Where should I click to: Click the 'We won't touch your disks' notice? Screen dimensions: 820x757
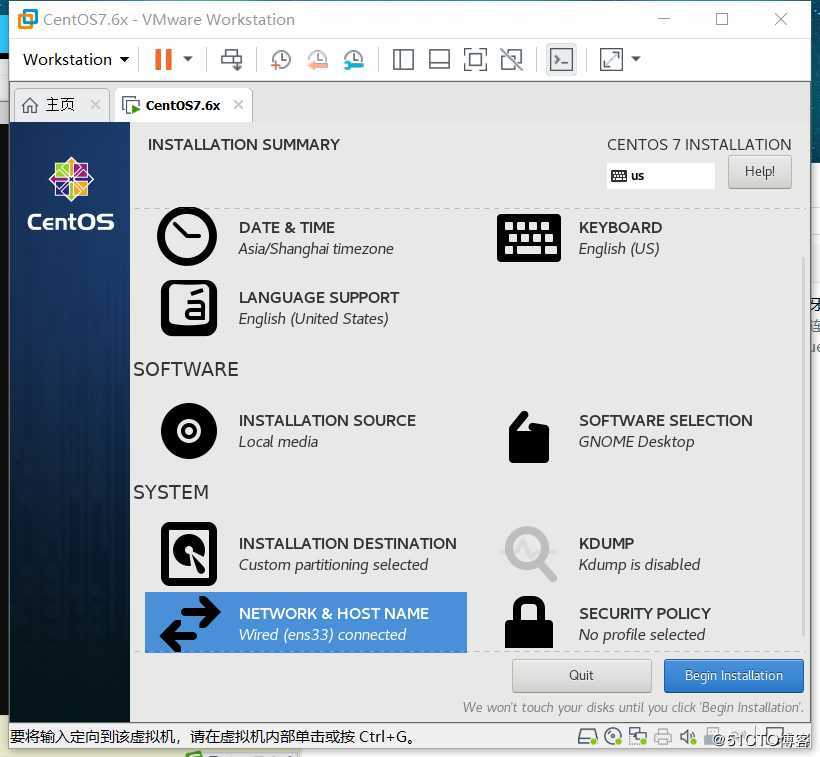pyautogui.click(x=633, y=707)
